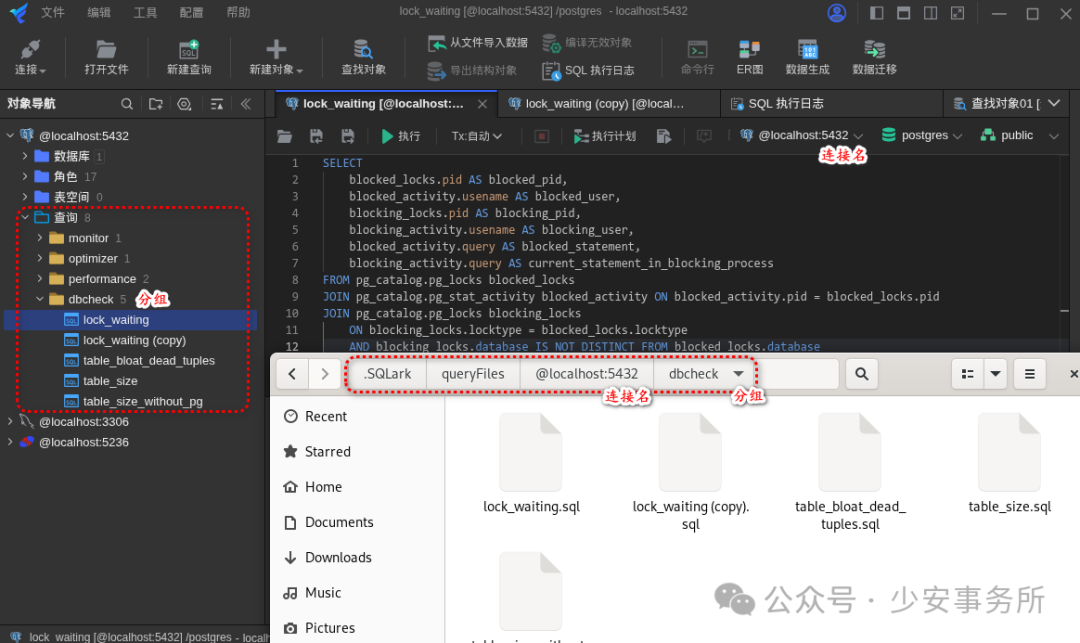
Task: Open the 连接 connection tool
Action: click(30, 56)
